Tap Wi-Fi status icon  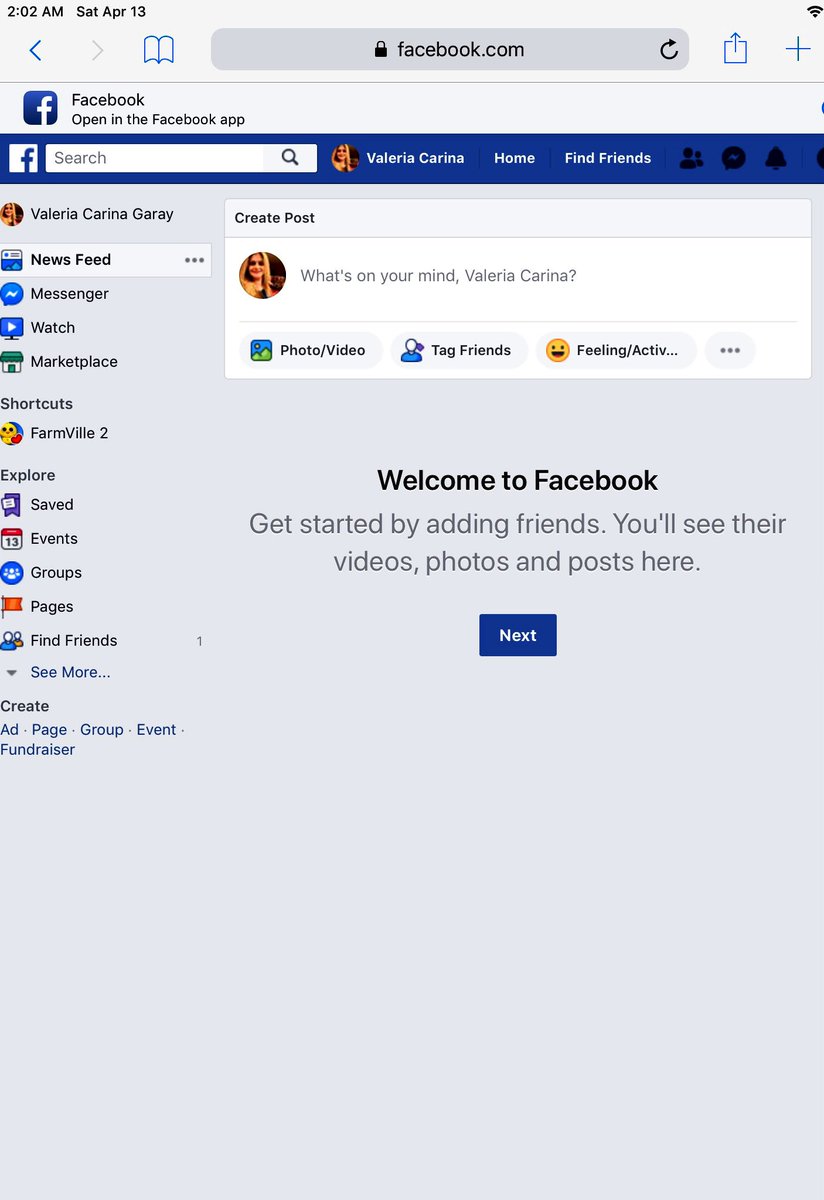(x=814, y=11)
